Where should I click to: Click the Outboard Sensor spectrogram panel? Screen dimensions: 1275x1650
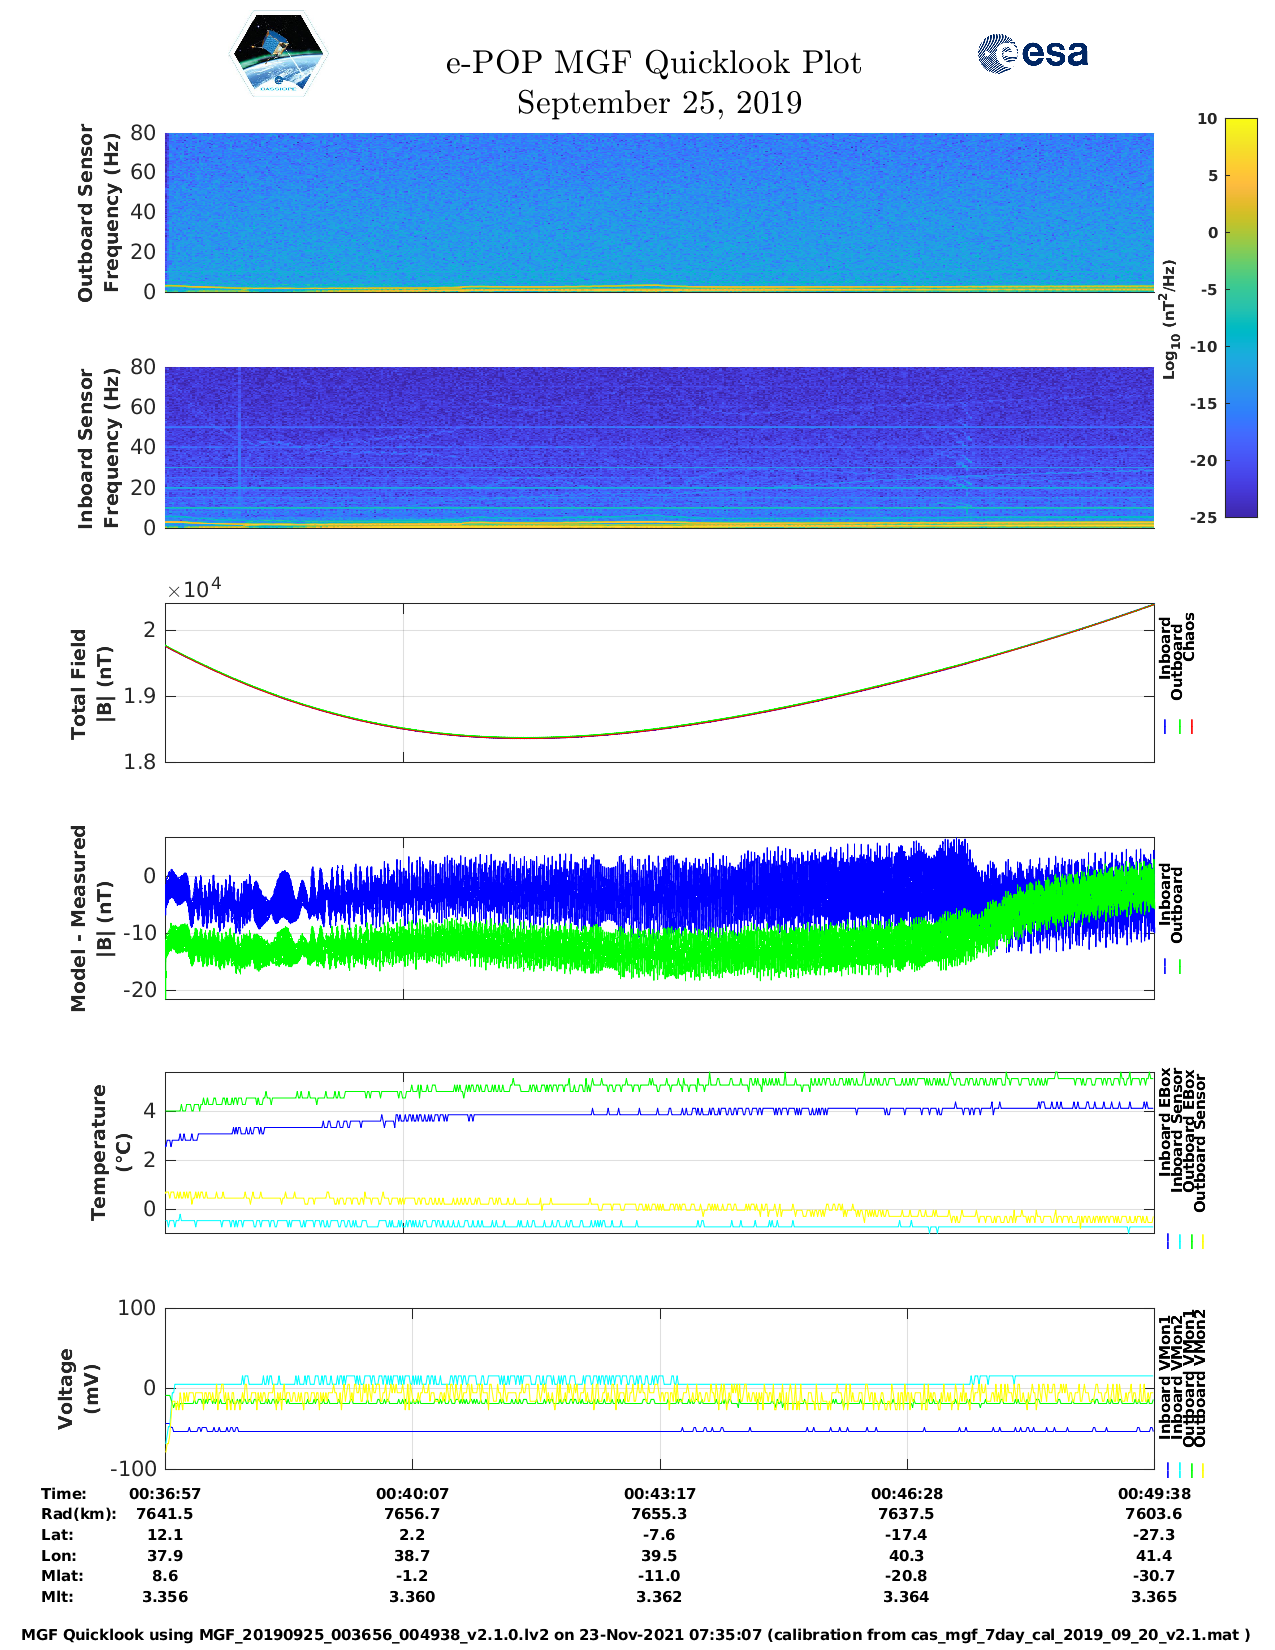(x=659, y=211)
